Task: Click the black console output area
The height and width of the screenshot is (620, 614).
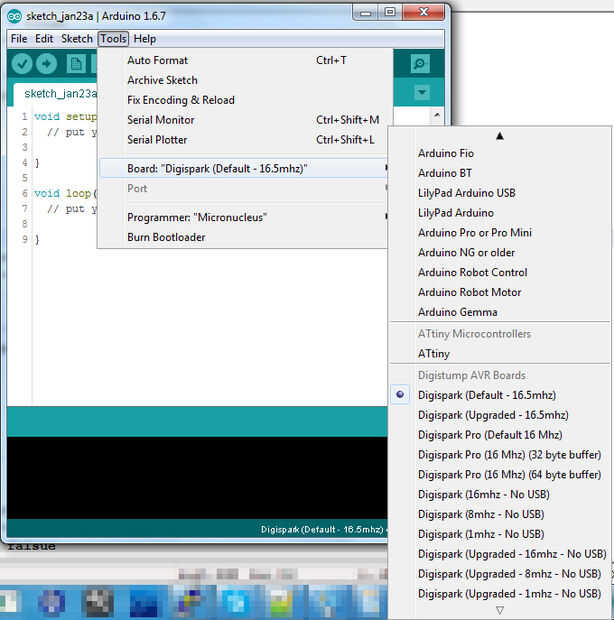Action: coord(197,478)
